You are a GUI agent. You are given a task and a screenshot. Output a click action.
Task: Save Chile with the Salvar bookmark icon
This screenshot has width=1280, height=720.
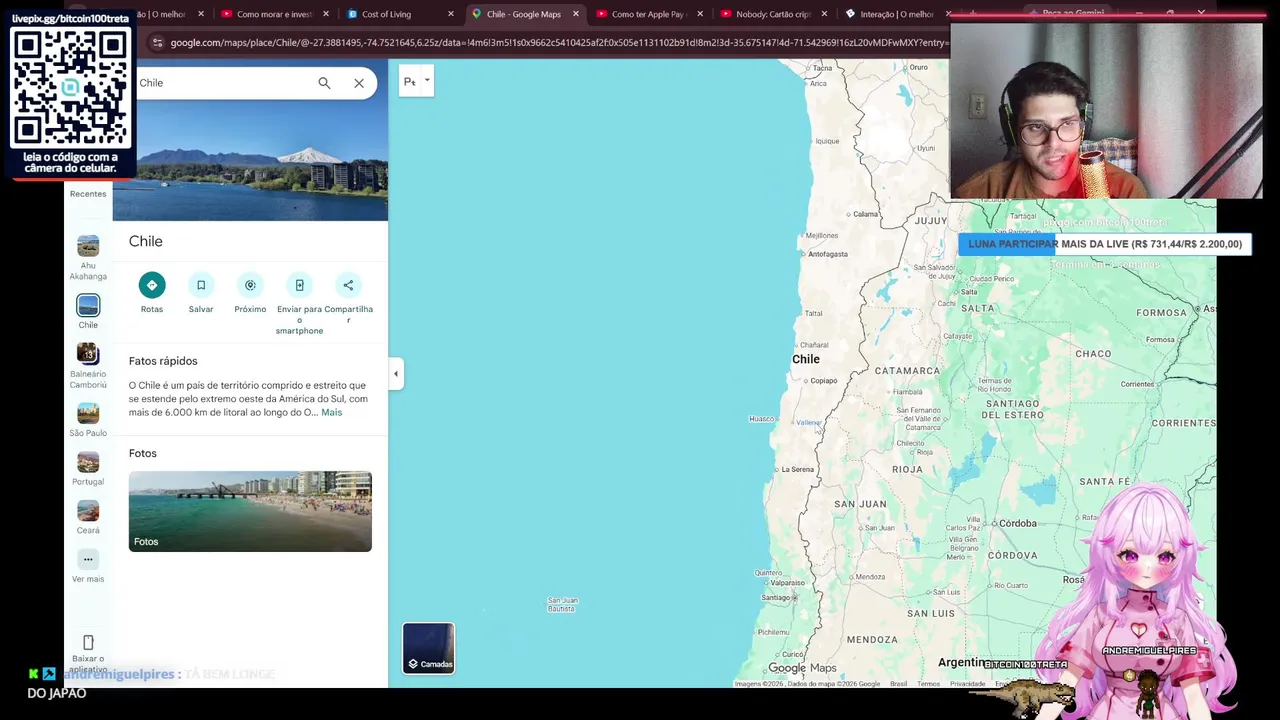pos(201,285)
